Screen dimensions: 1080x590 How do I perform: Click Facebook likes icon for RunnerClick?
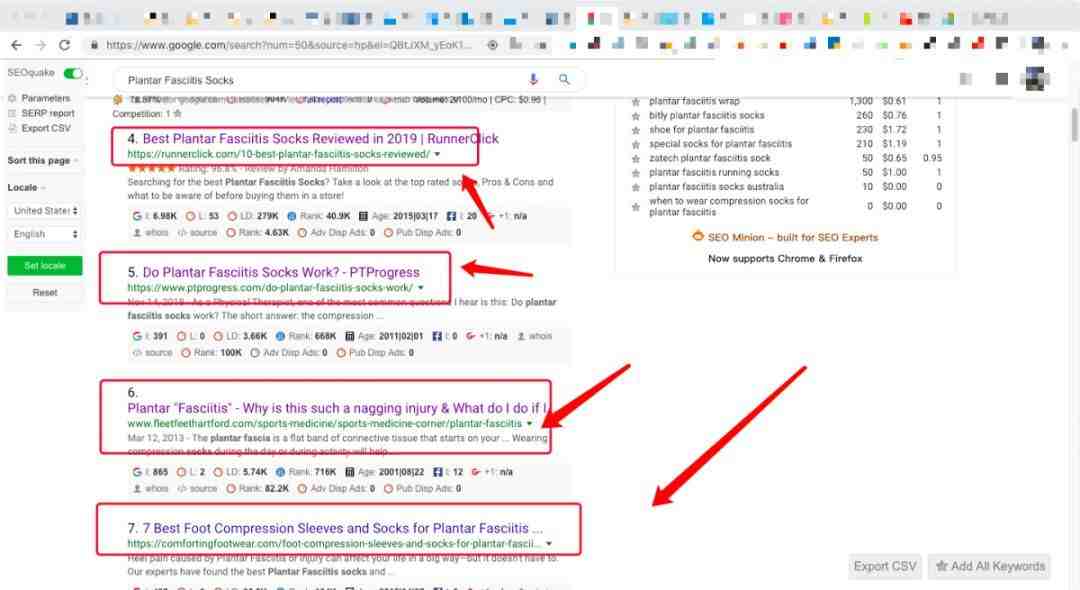451,216
